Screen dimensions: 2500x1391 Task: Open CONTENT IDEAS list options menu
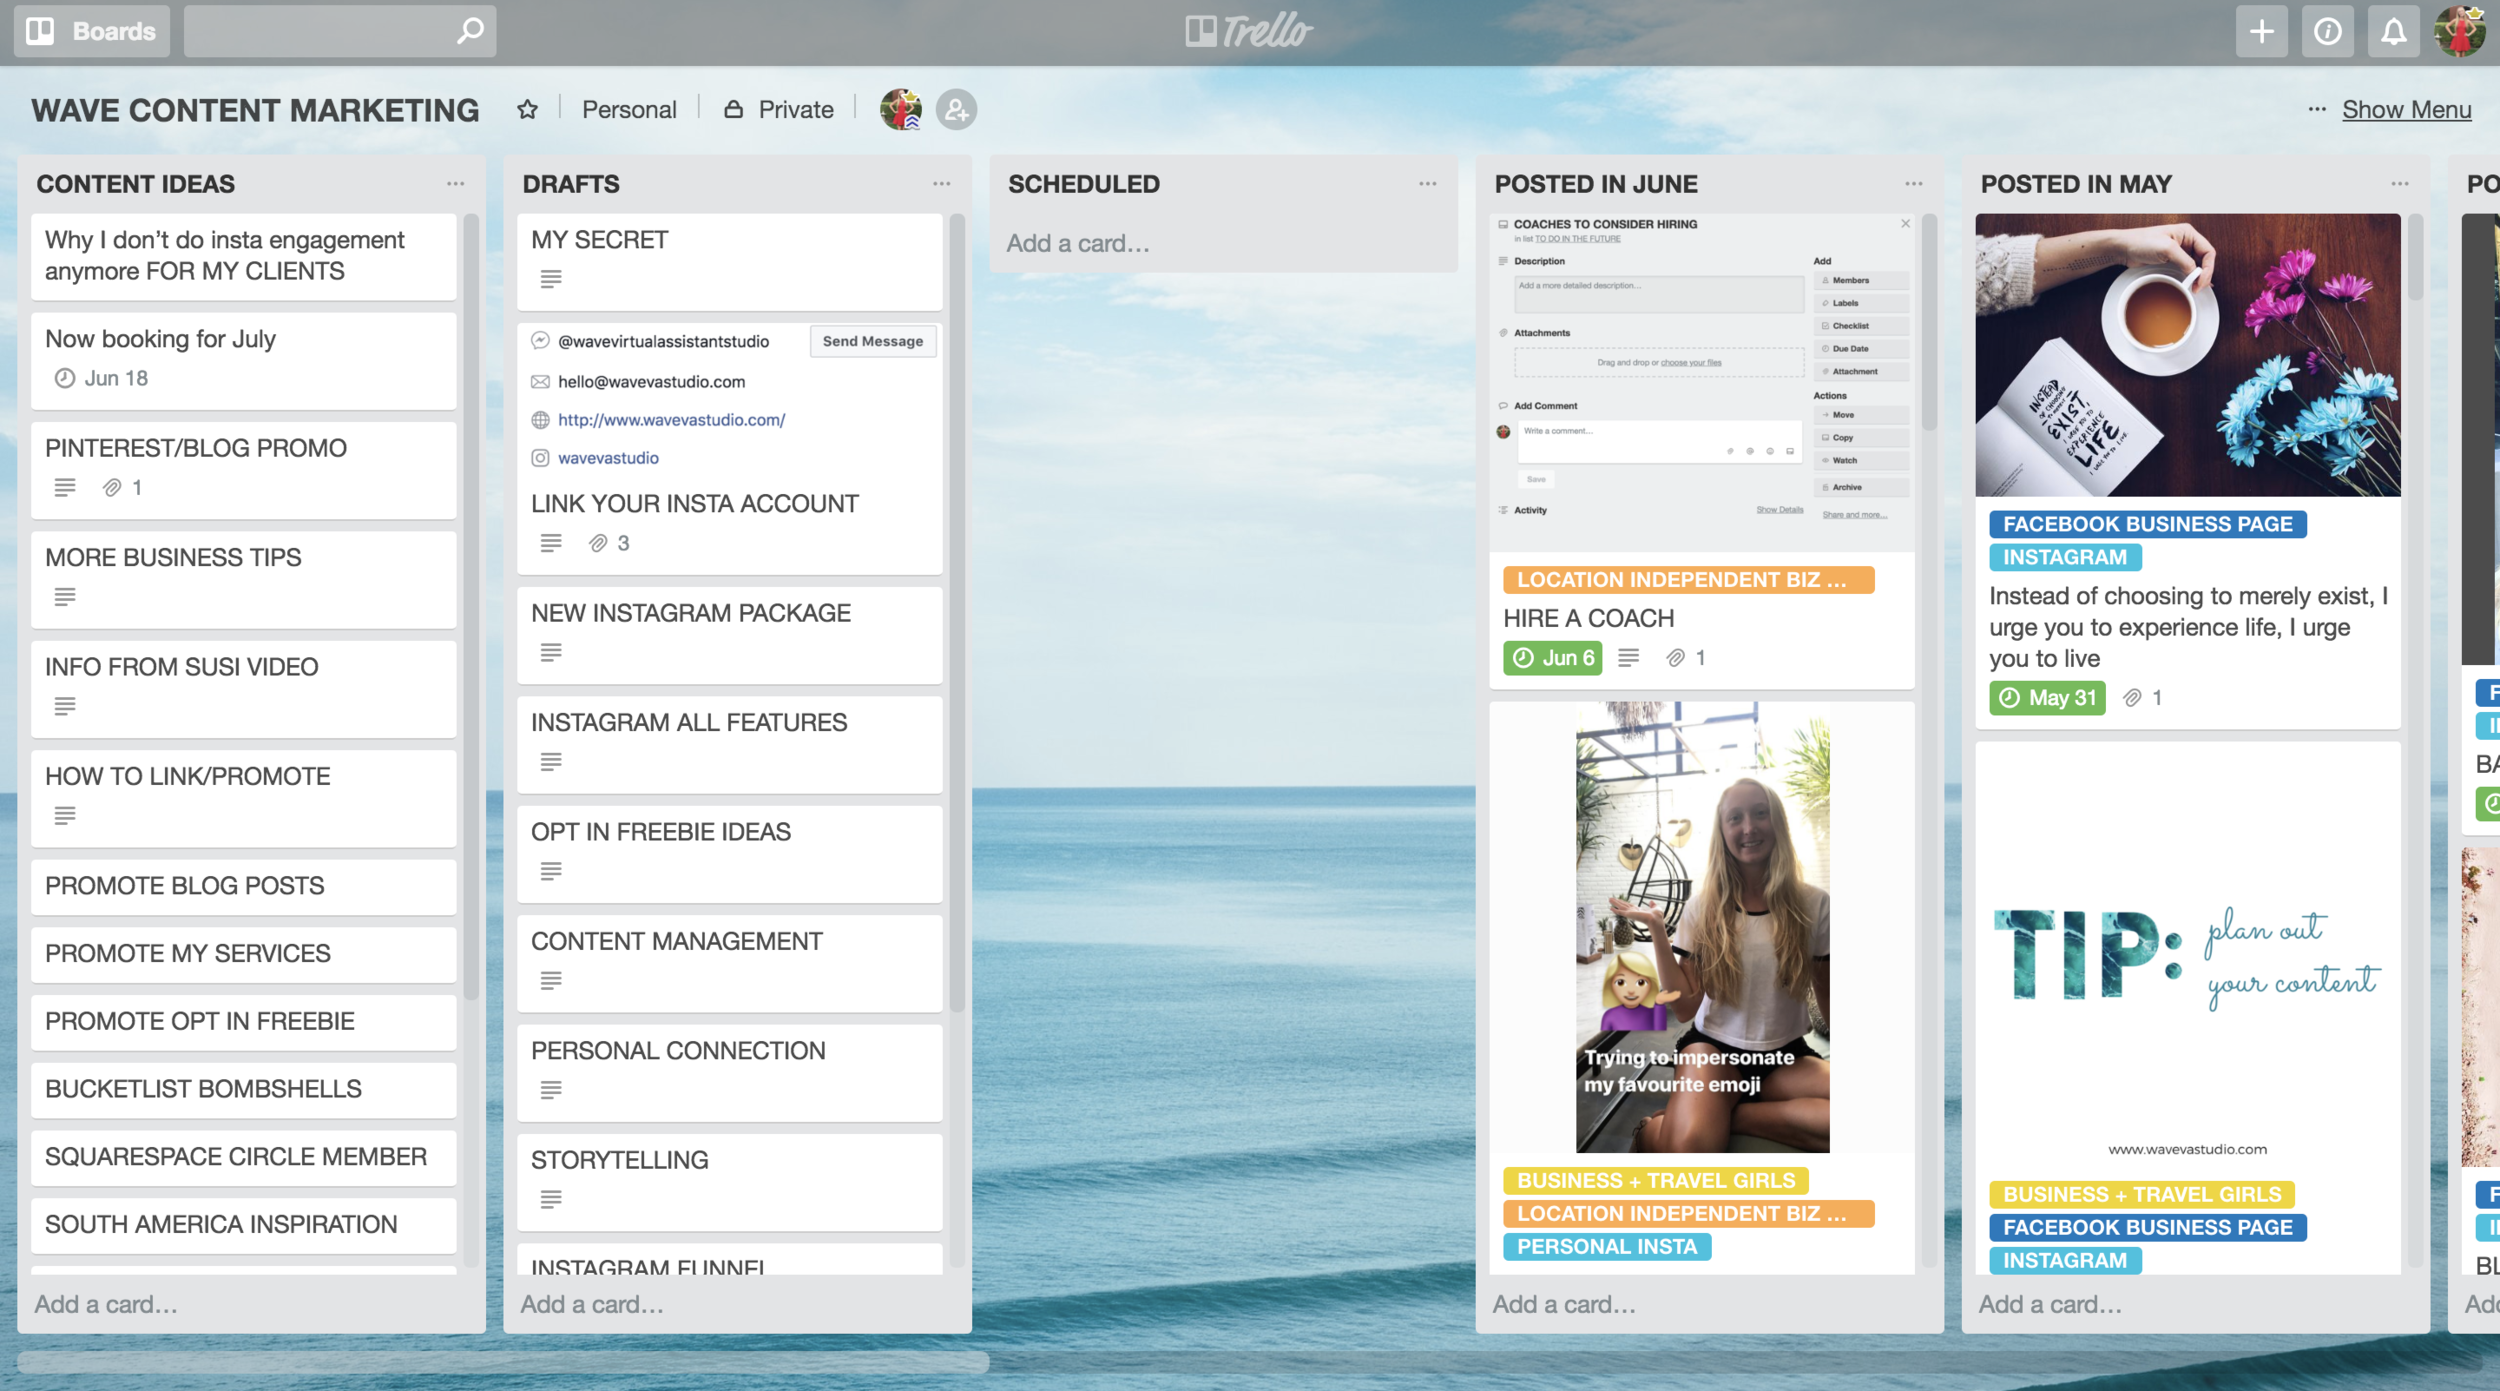click(x=456, y=184)
